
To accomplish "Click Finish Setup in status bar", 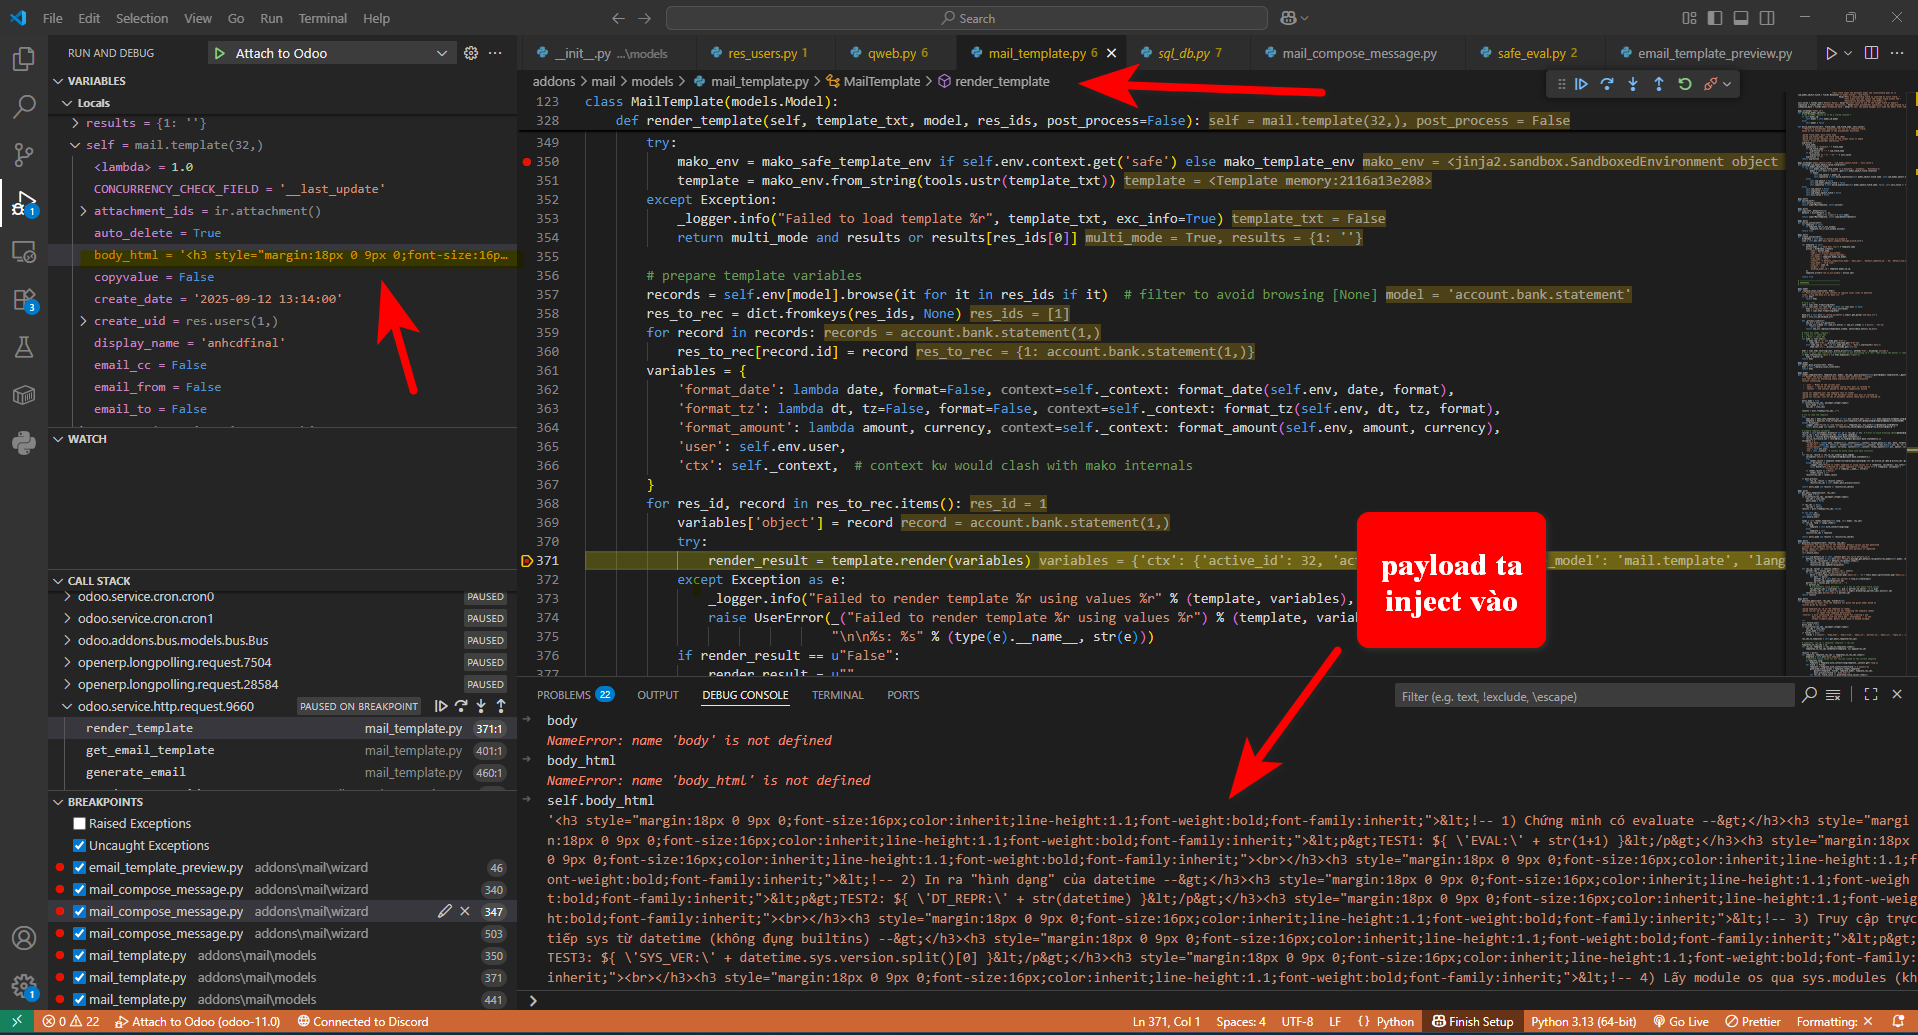I will pyautogui.click(x=1472, y=1021).
